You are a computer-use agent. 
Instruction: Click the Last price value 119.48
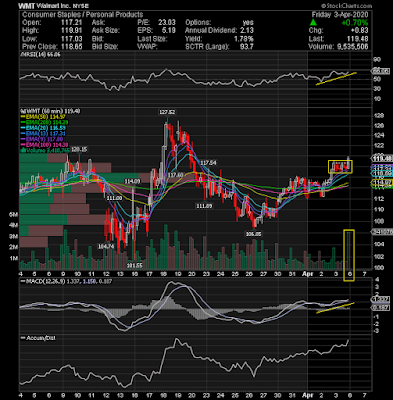pyautogui.click(x=359, y=39)
